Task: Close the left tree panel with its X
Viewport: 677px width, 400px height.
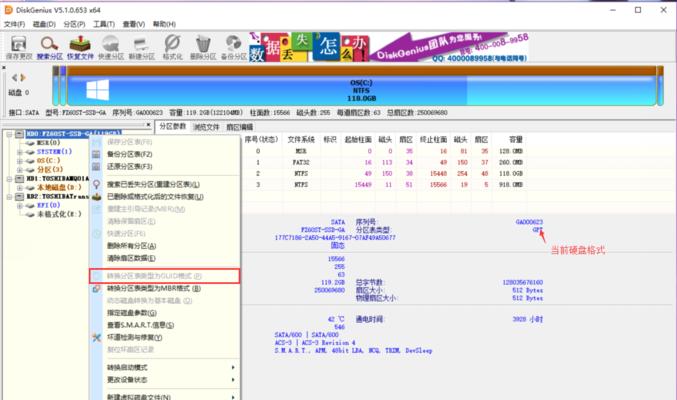Action: click(x=149, y=125)
